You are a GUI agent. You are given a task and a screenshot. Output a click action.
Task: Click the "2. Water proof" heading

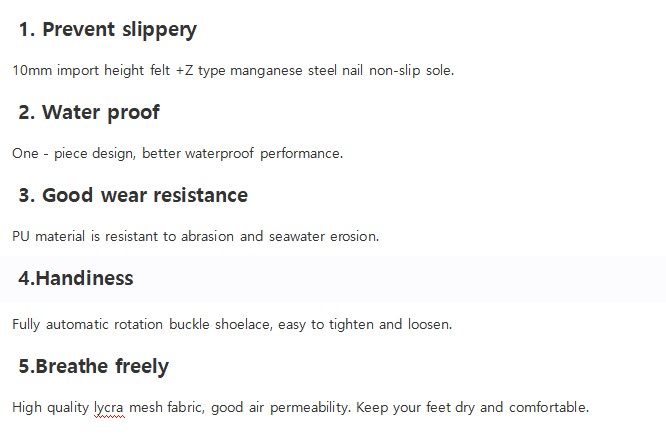click(x=88, y=112)
